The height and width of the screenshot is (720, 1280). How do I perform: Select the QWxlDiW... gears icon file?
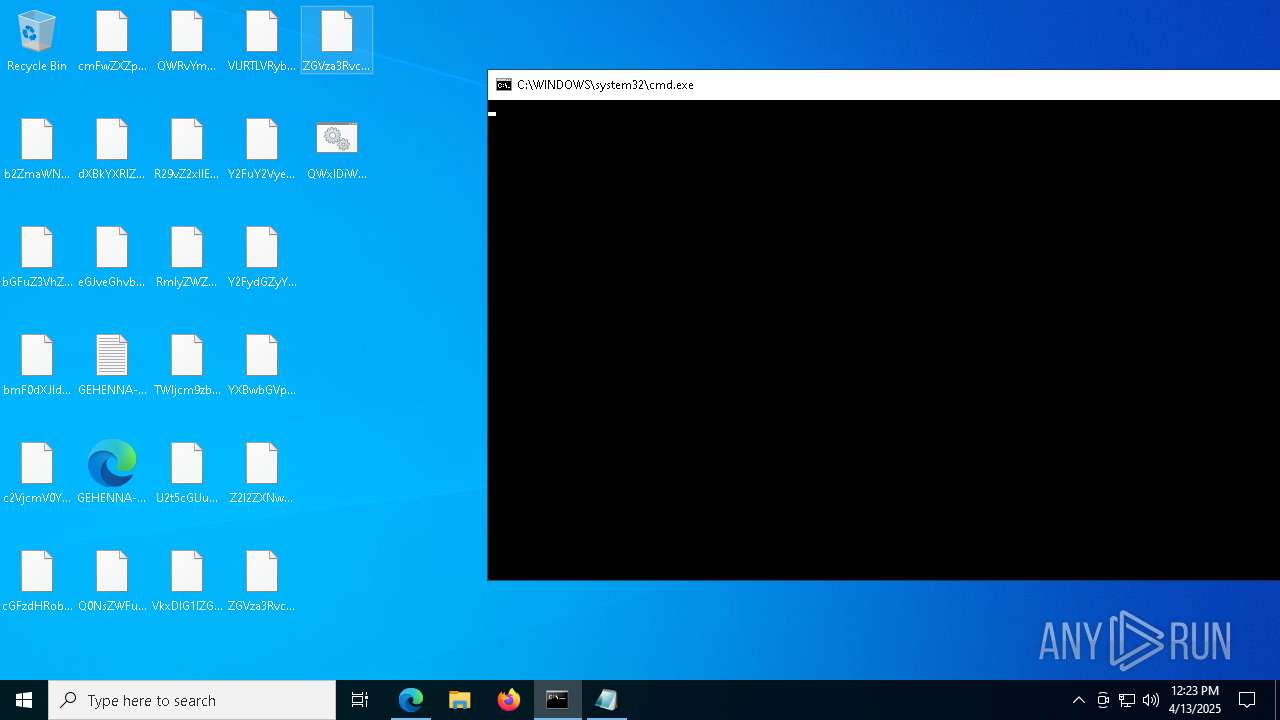pos(337,149)
